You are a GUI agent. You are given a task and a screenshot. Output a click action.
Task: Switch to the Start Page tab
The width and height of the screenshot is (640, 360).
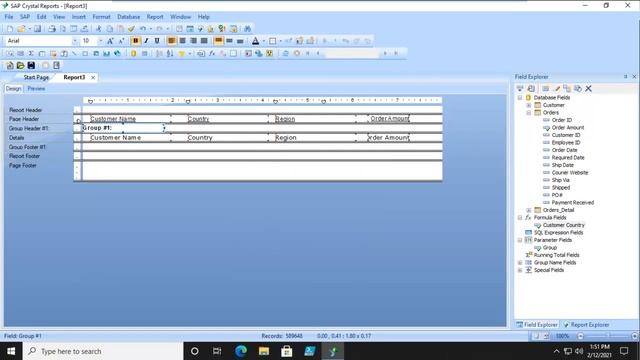36,77
